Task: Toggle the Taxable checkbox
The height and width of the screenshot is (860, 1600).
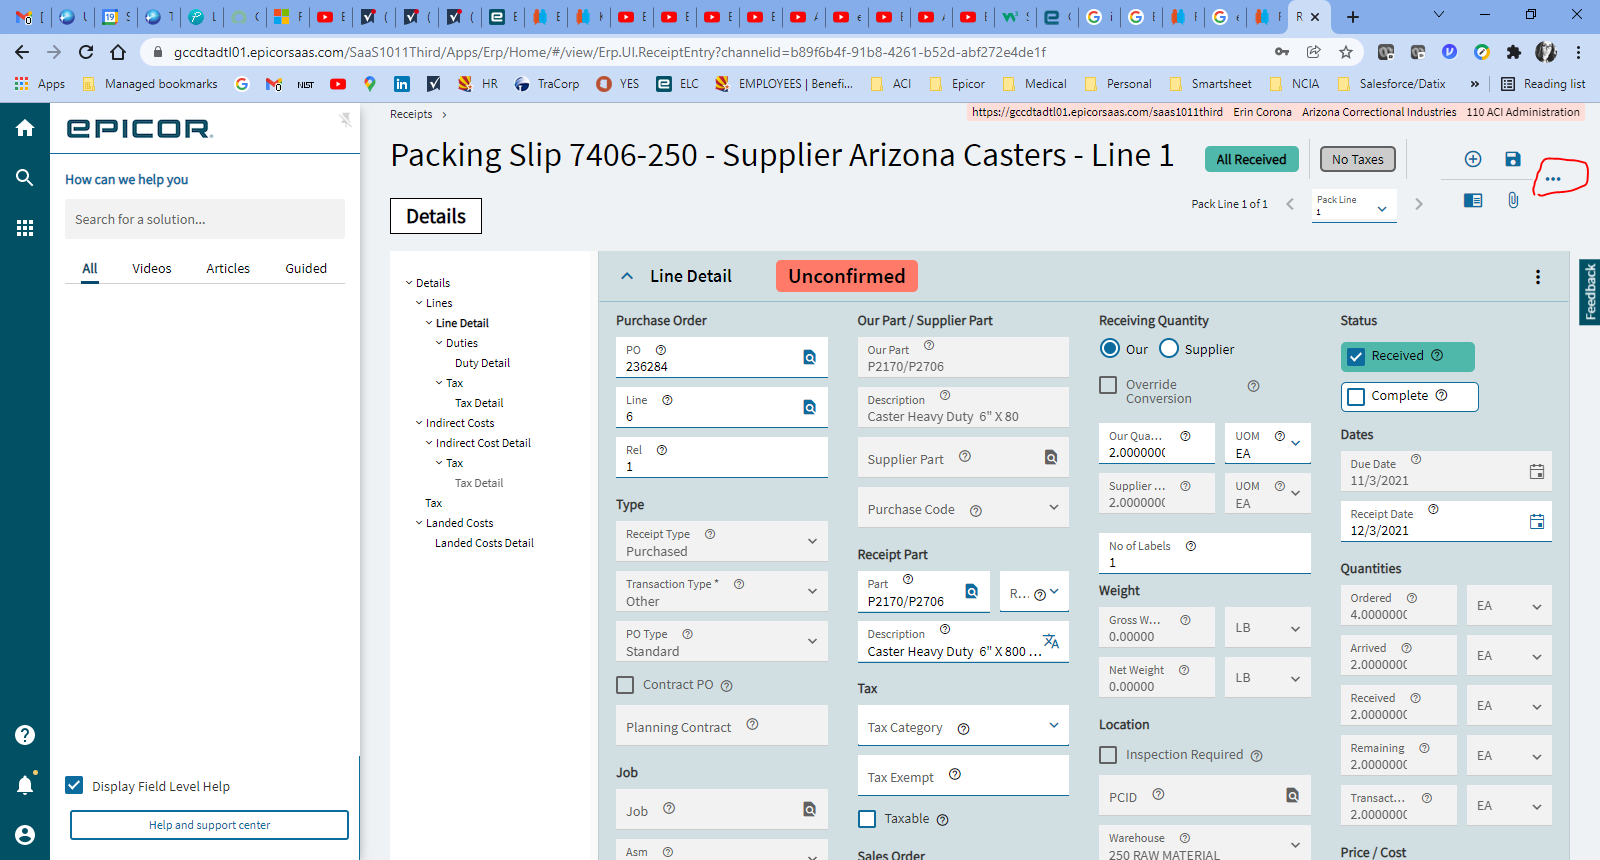Action: coord(867,819)
